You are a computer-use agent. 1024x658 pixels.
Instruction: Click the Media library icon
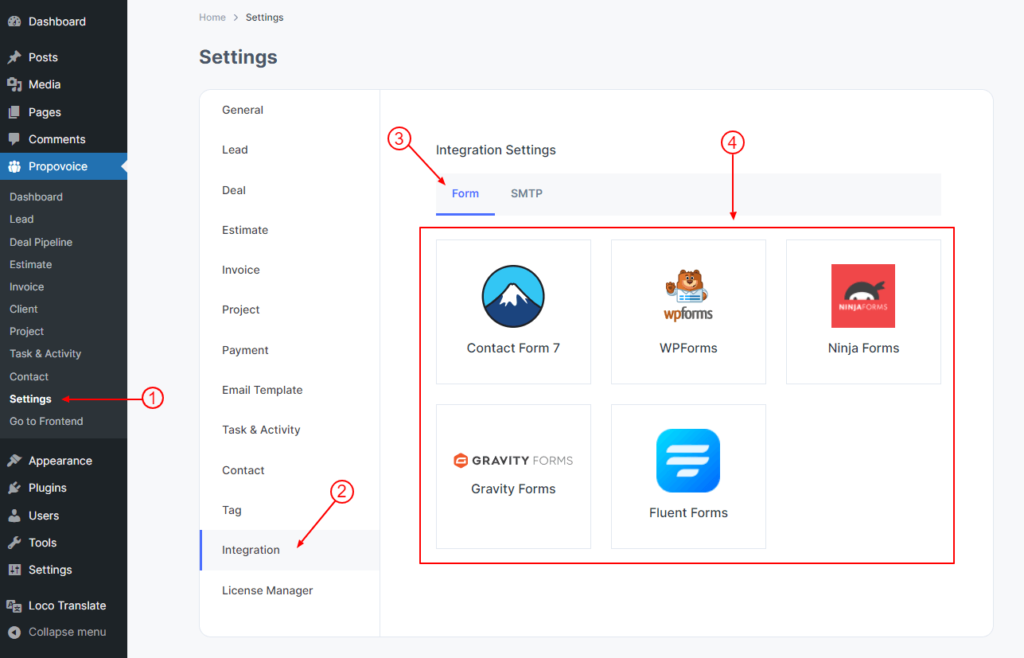(14, 84)
